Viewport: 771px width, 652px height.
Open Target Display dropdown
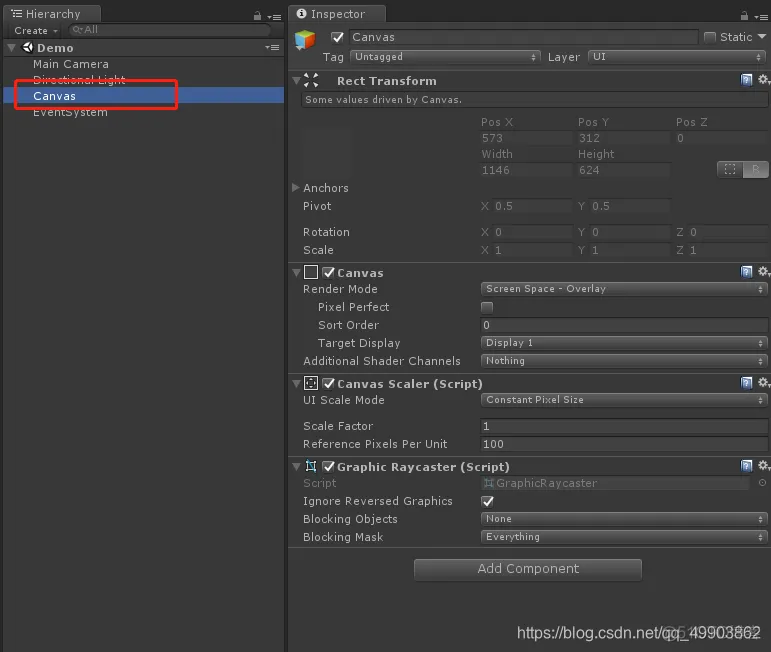623,343
